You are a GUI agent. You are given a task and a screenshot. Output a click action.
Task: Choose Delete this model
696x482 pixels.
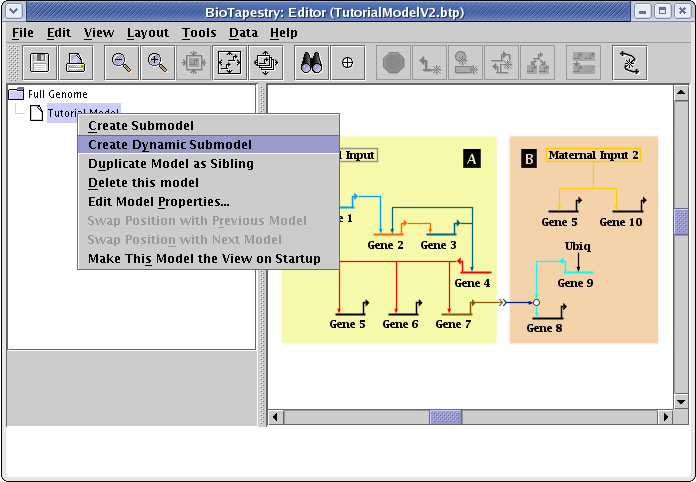click(143, 183)
